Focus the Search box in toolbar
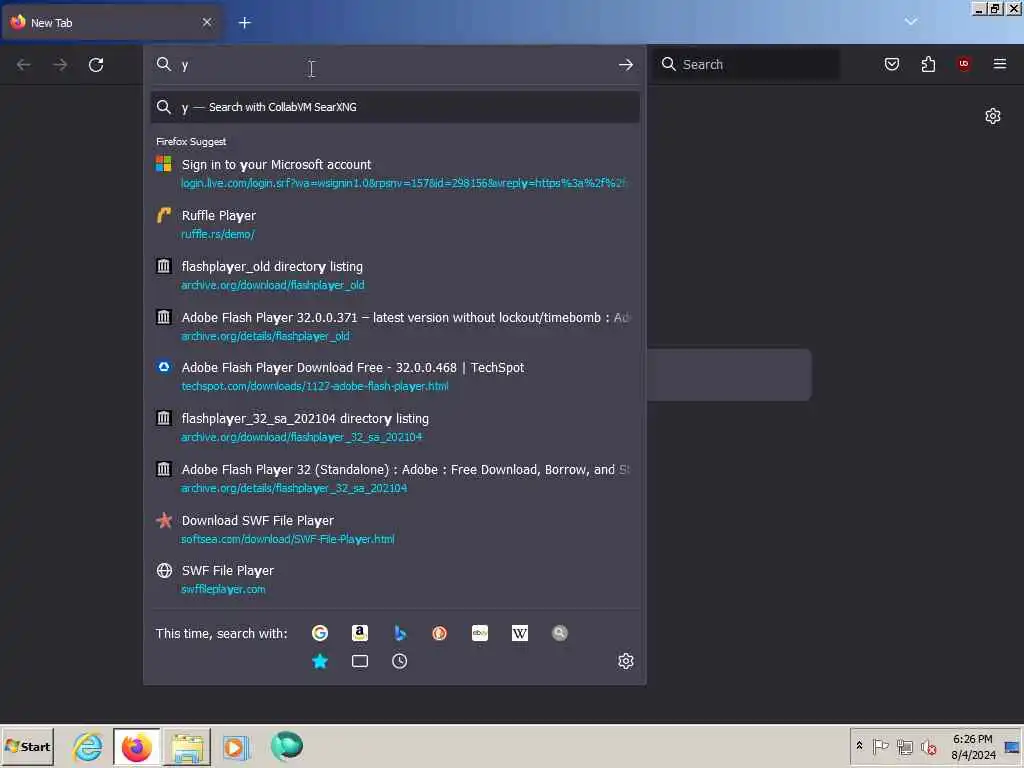 pos(746,64)
